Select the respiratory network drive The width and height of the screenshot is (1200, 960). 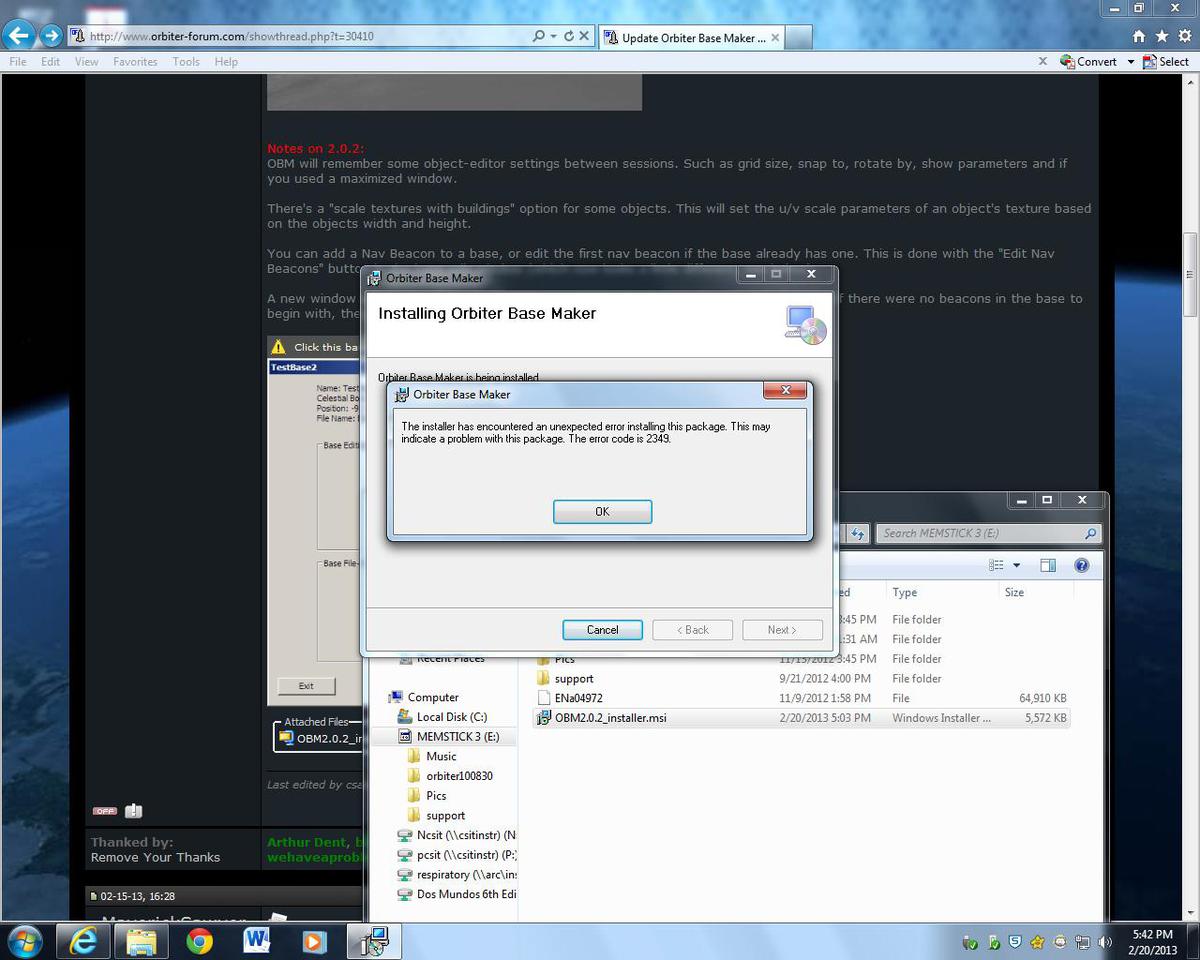tap(456, 875)
